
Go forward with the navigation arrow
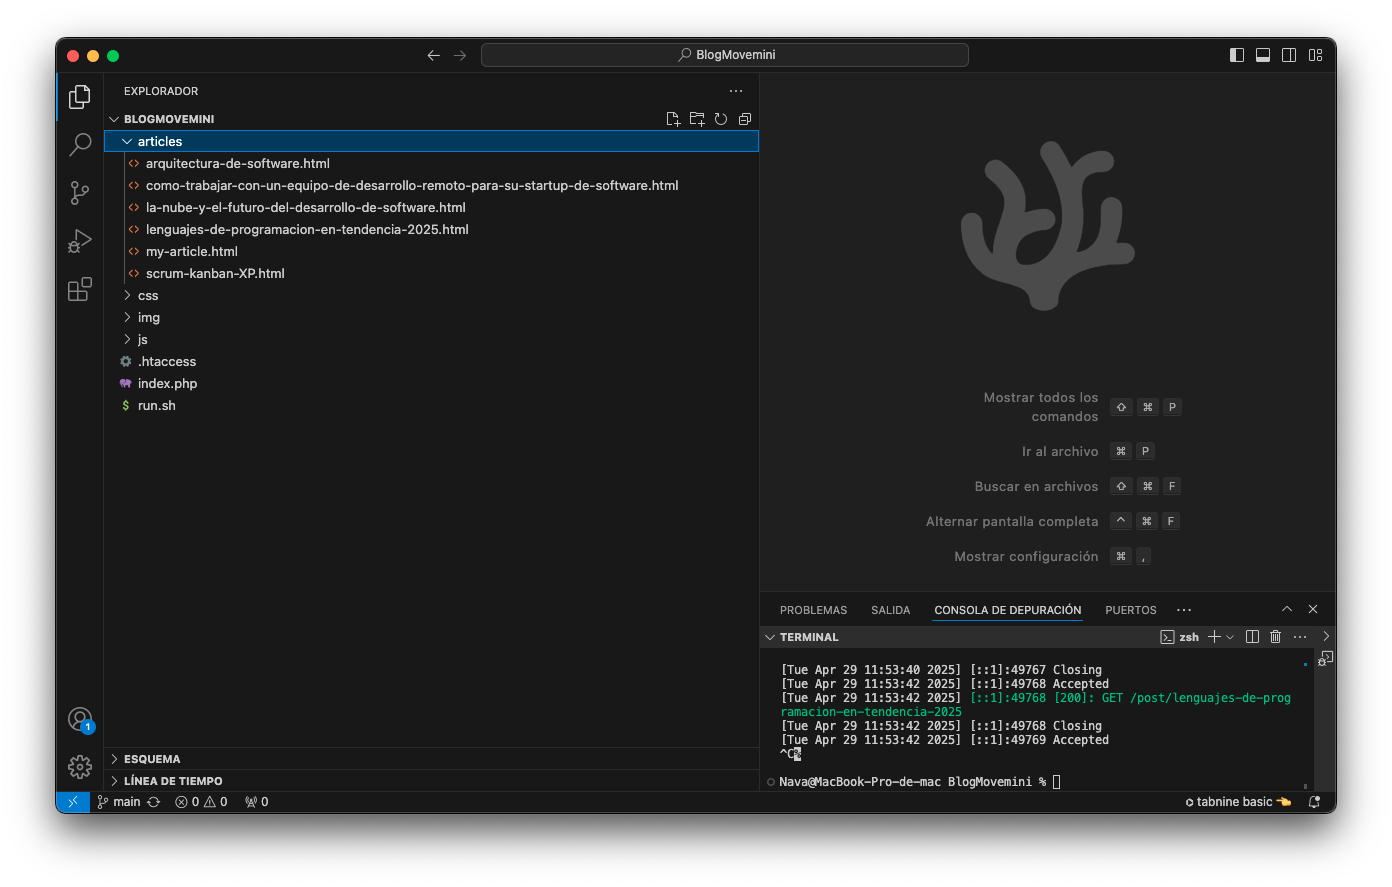click(x=460, y=55)
